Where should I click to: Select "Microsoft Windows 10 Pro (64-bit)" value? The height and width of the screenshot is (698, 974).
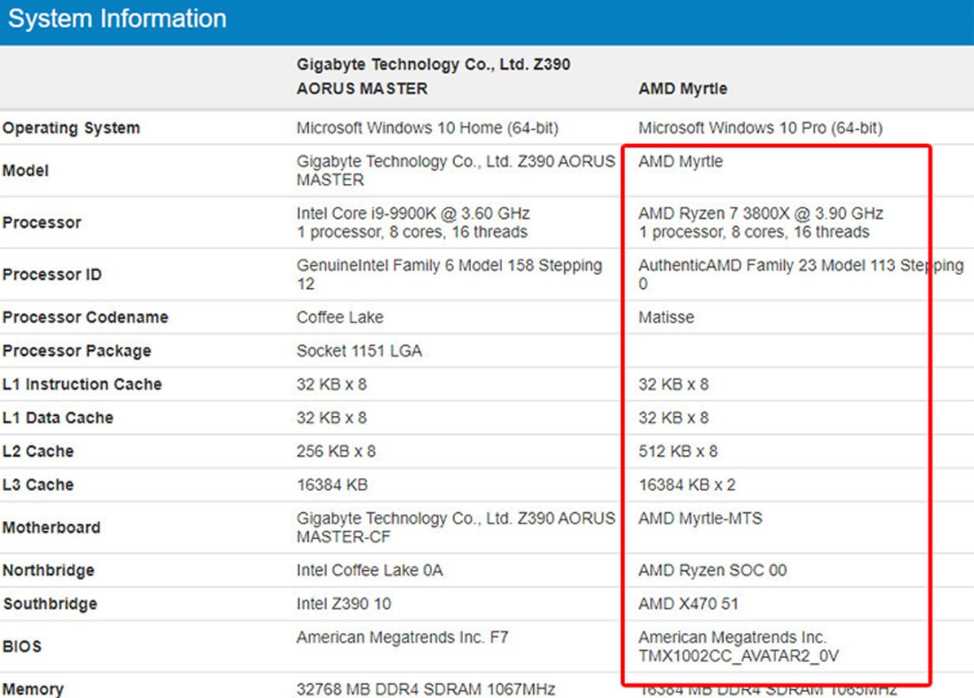point(760,128)
